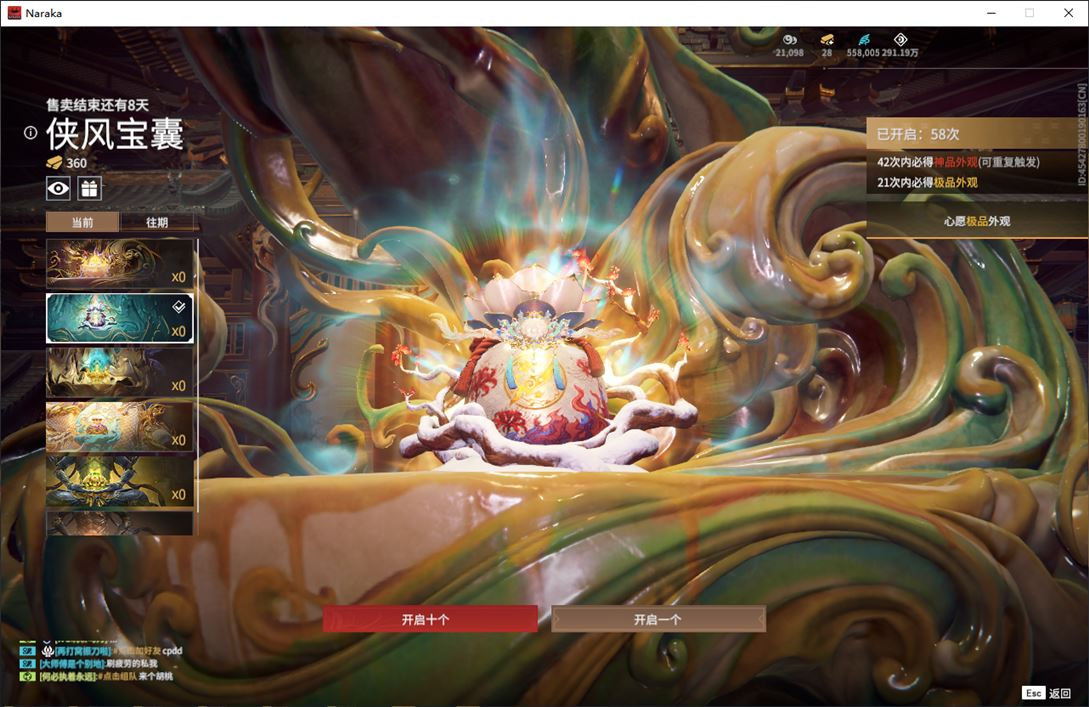Click the gold bar currency icon above 28
The image size is (1089, 707).
tap(826, 40)
